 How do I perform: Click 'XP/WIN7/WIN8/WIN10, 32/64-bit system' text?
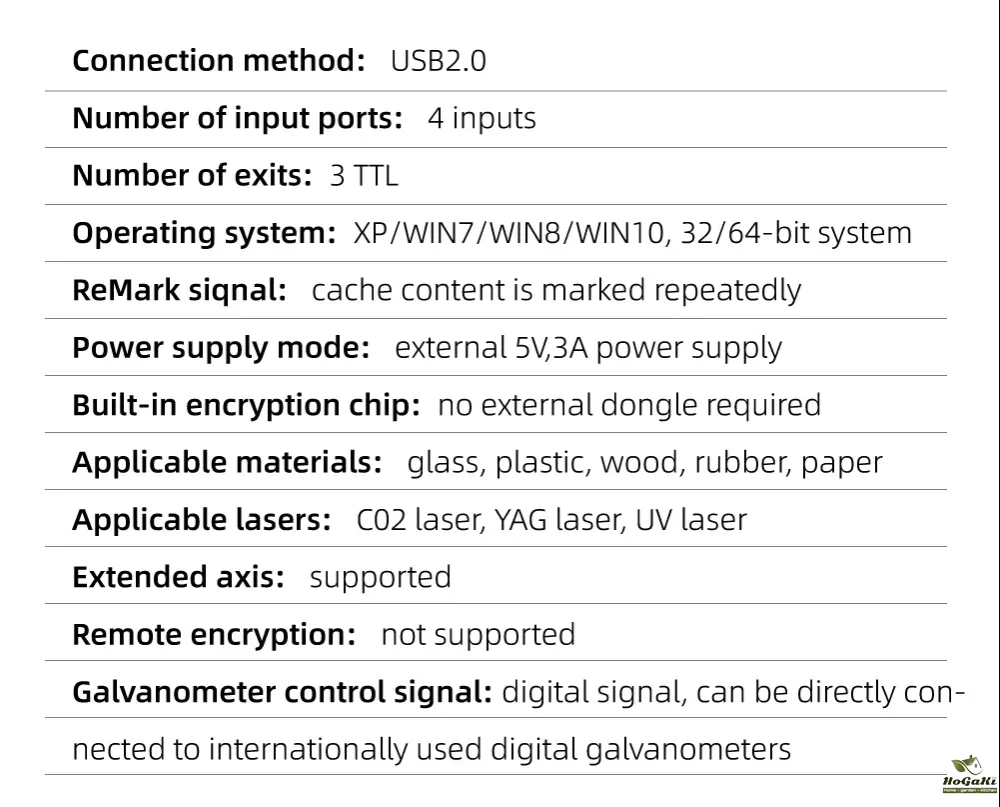click(x=633, y=233)
